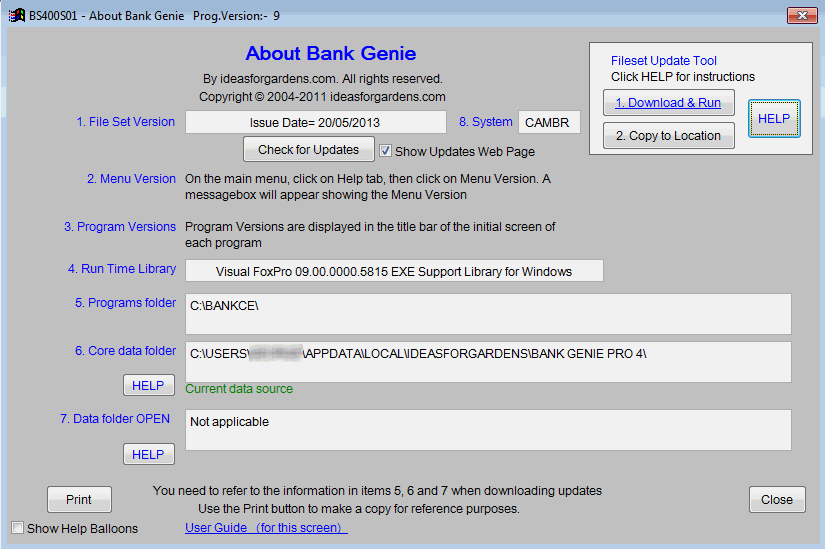Viewport: 825px width, 549px height.
Task: Click the '2. Menu Version' label
Action: [132, 179]
